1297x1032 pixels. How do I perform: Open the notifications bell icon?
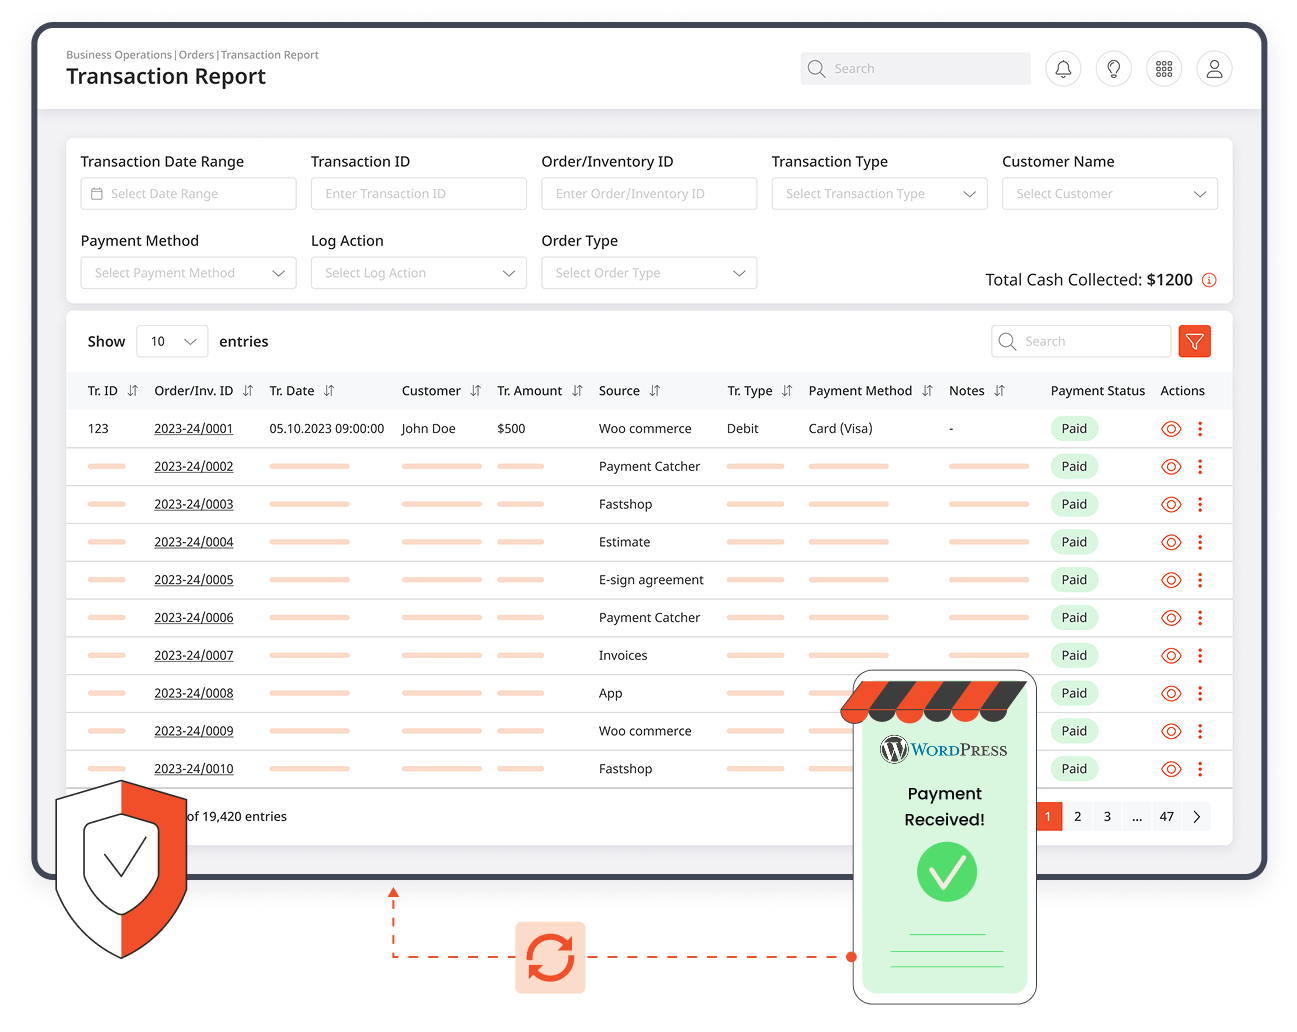[x=1063, y=69]
